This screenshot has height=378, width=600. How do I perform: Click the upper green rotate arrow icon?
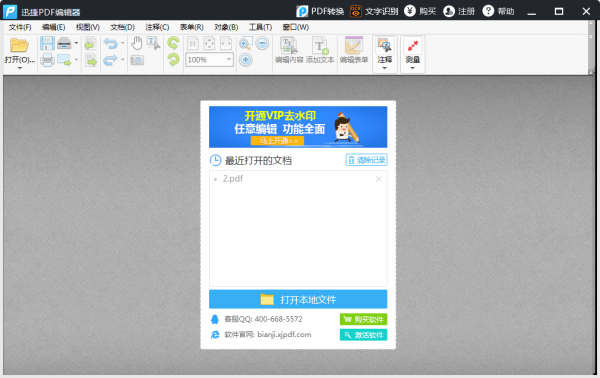[173, 43]
